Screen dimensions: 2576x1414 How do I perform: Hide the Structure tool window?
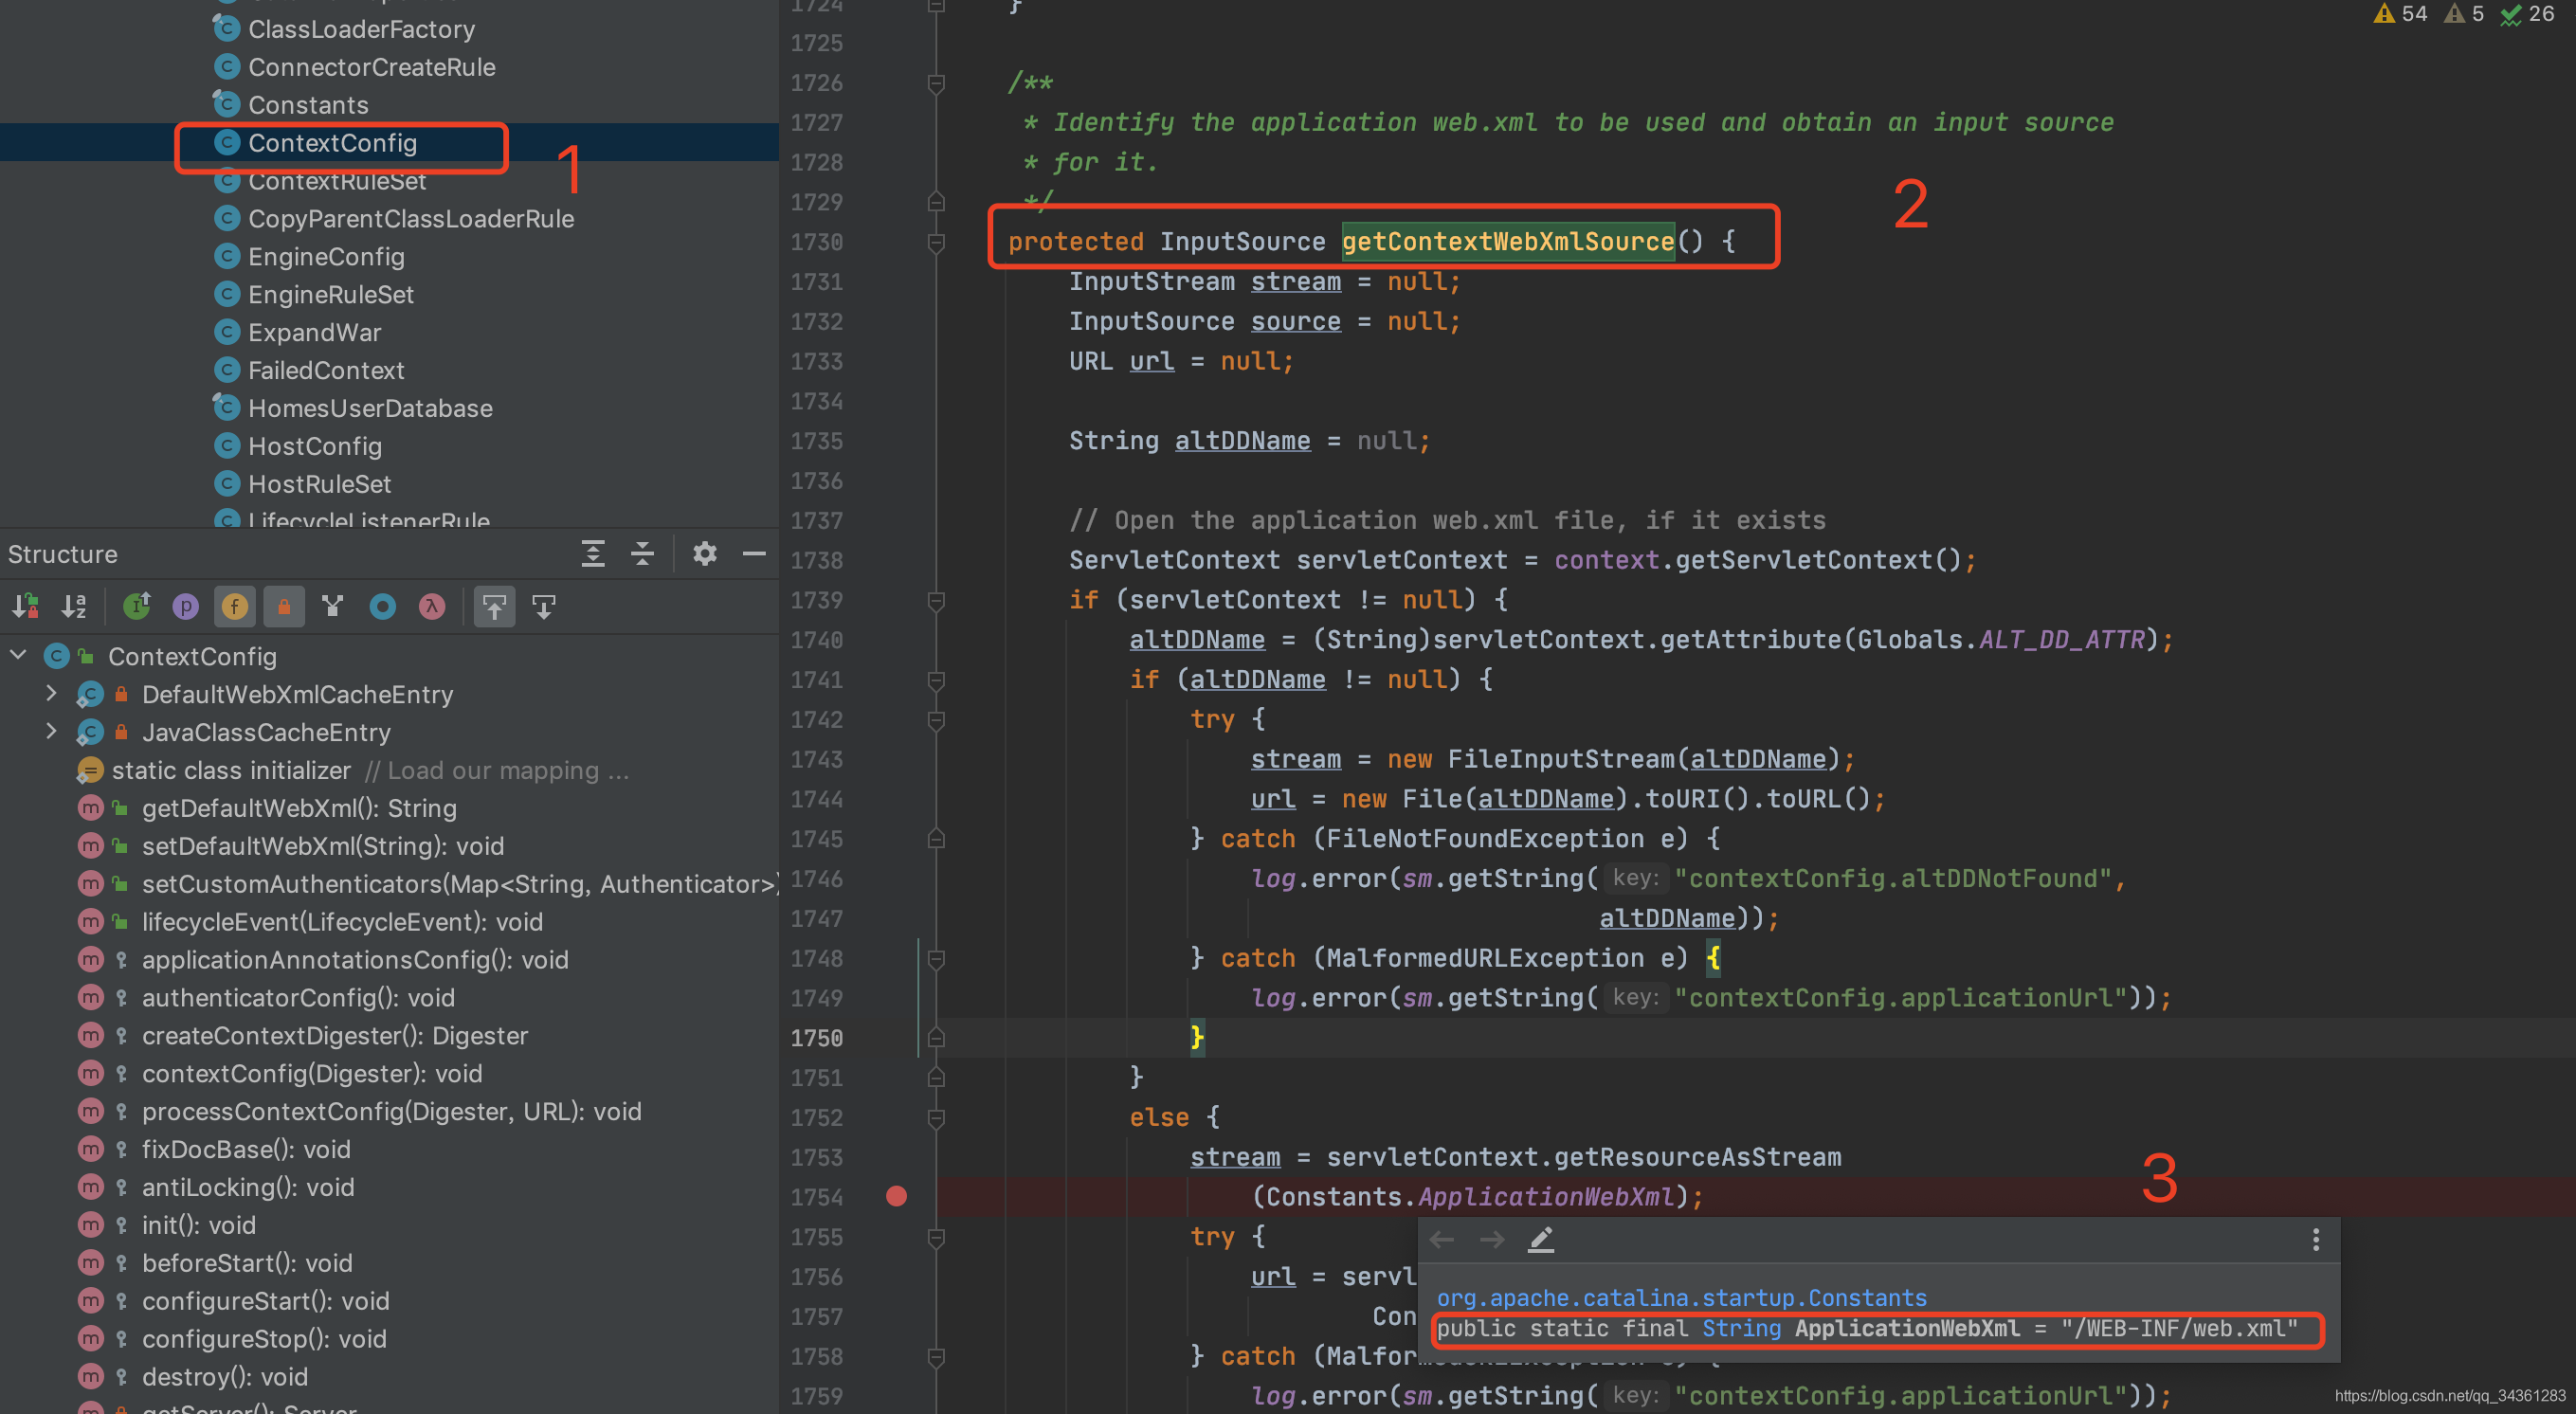[755, 553]
